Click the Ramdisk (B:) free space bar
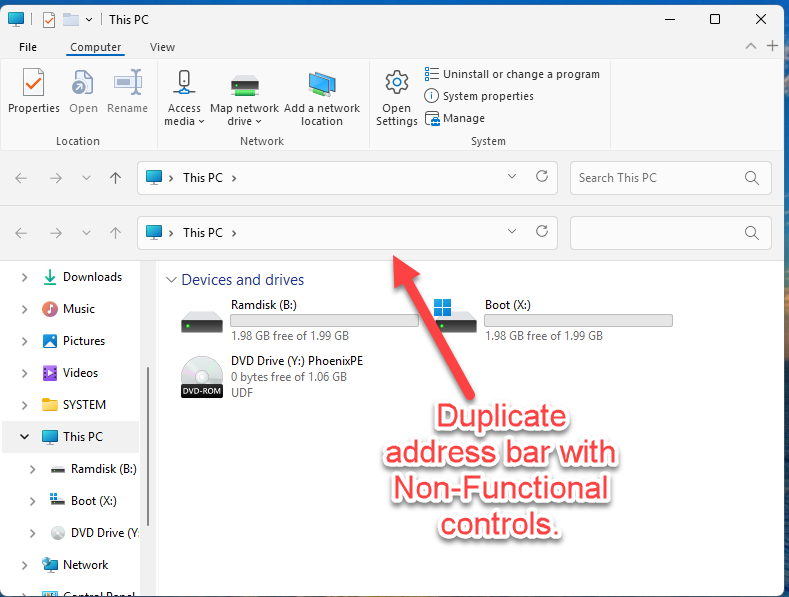789x597 pixels. click(x=324, y=320)
